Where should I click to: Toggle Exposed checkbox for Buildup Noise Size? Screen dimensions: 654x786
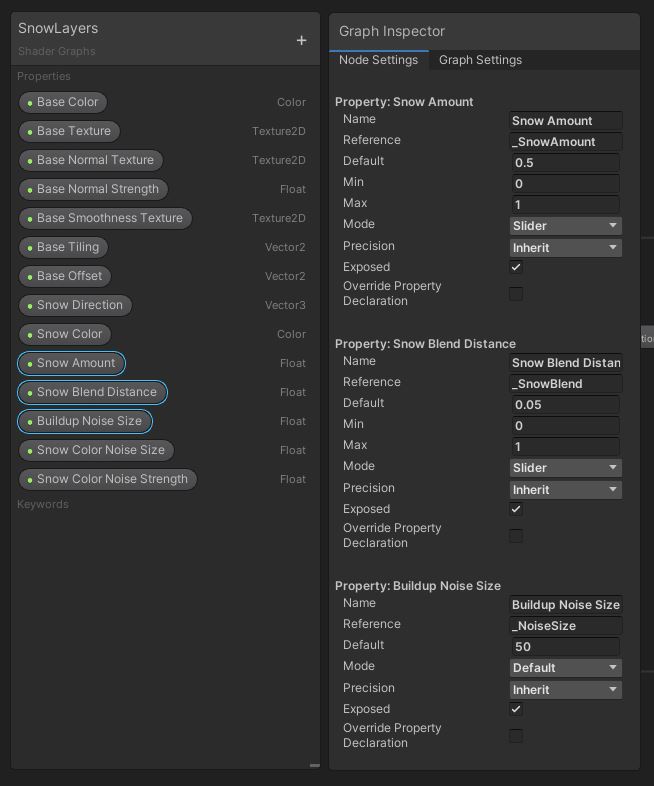coord(516,710)
